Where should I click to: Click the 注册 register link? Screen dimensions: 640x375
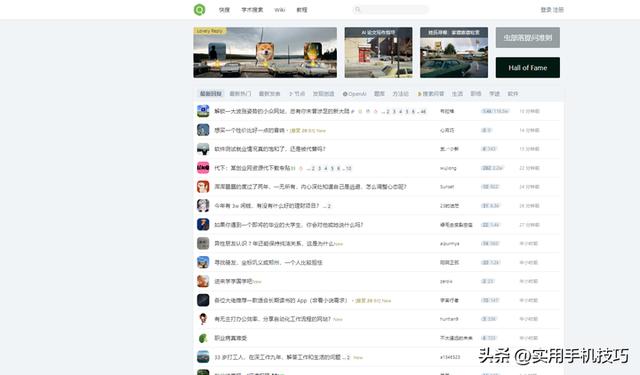(558, 10)
